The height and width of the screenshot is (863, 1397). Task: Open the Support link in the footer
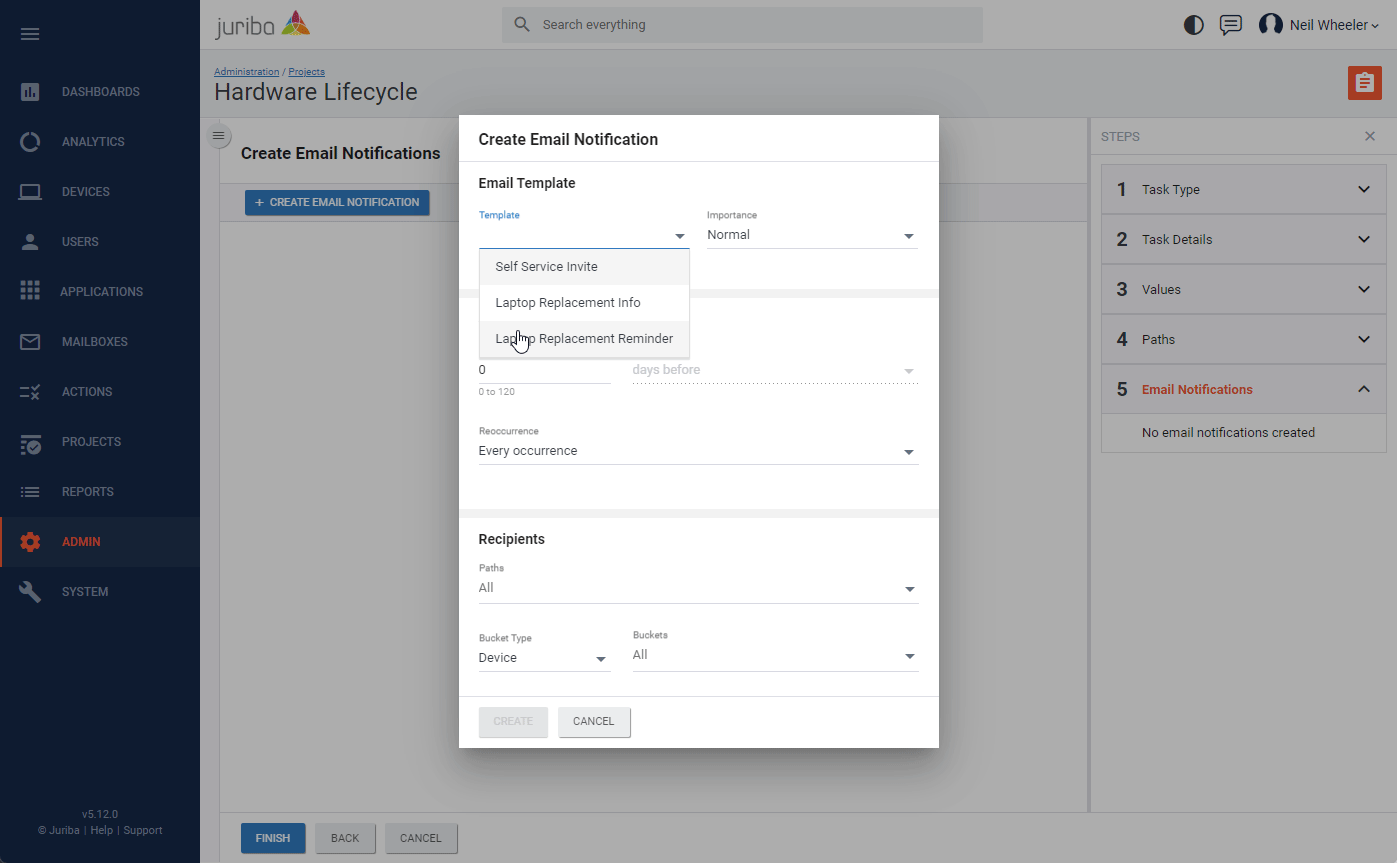point(143,831)
